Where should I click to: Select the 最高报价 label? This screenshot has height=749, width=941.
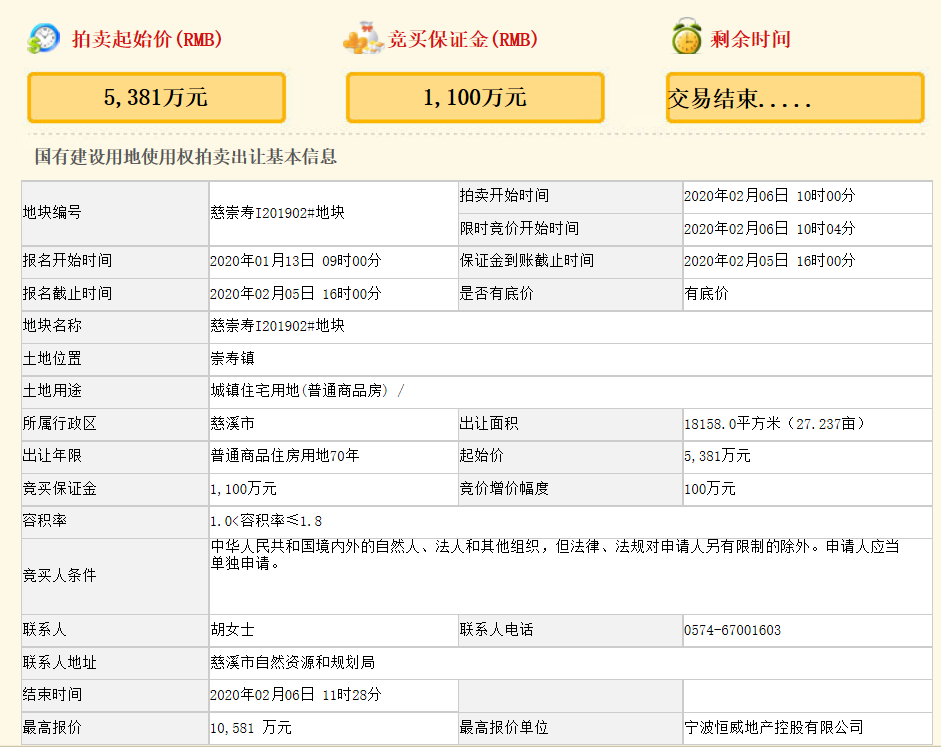click(x=52, y=727)
